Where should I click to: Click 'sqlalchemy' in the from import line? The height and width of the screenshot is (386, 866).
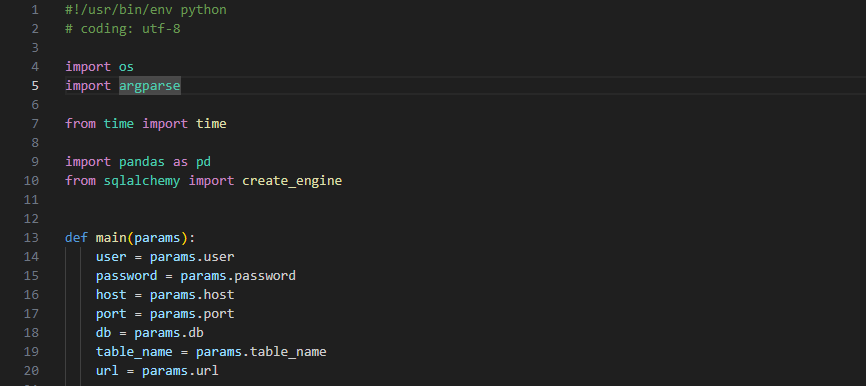[142, 181]
